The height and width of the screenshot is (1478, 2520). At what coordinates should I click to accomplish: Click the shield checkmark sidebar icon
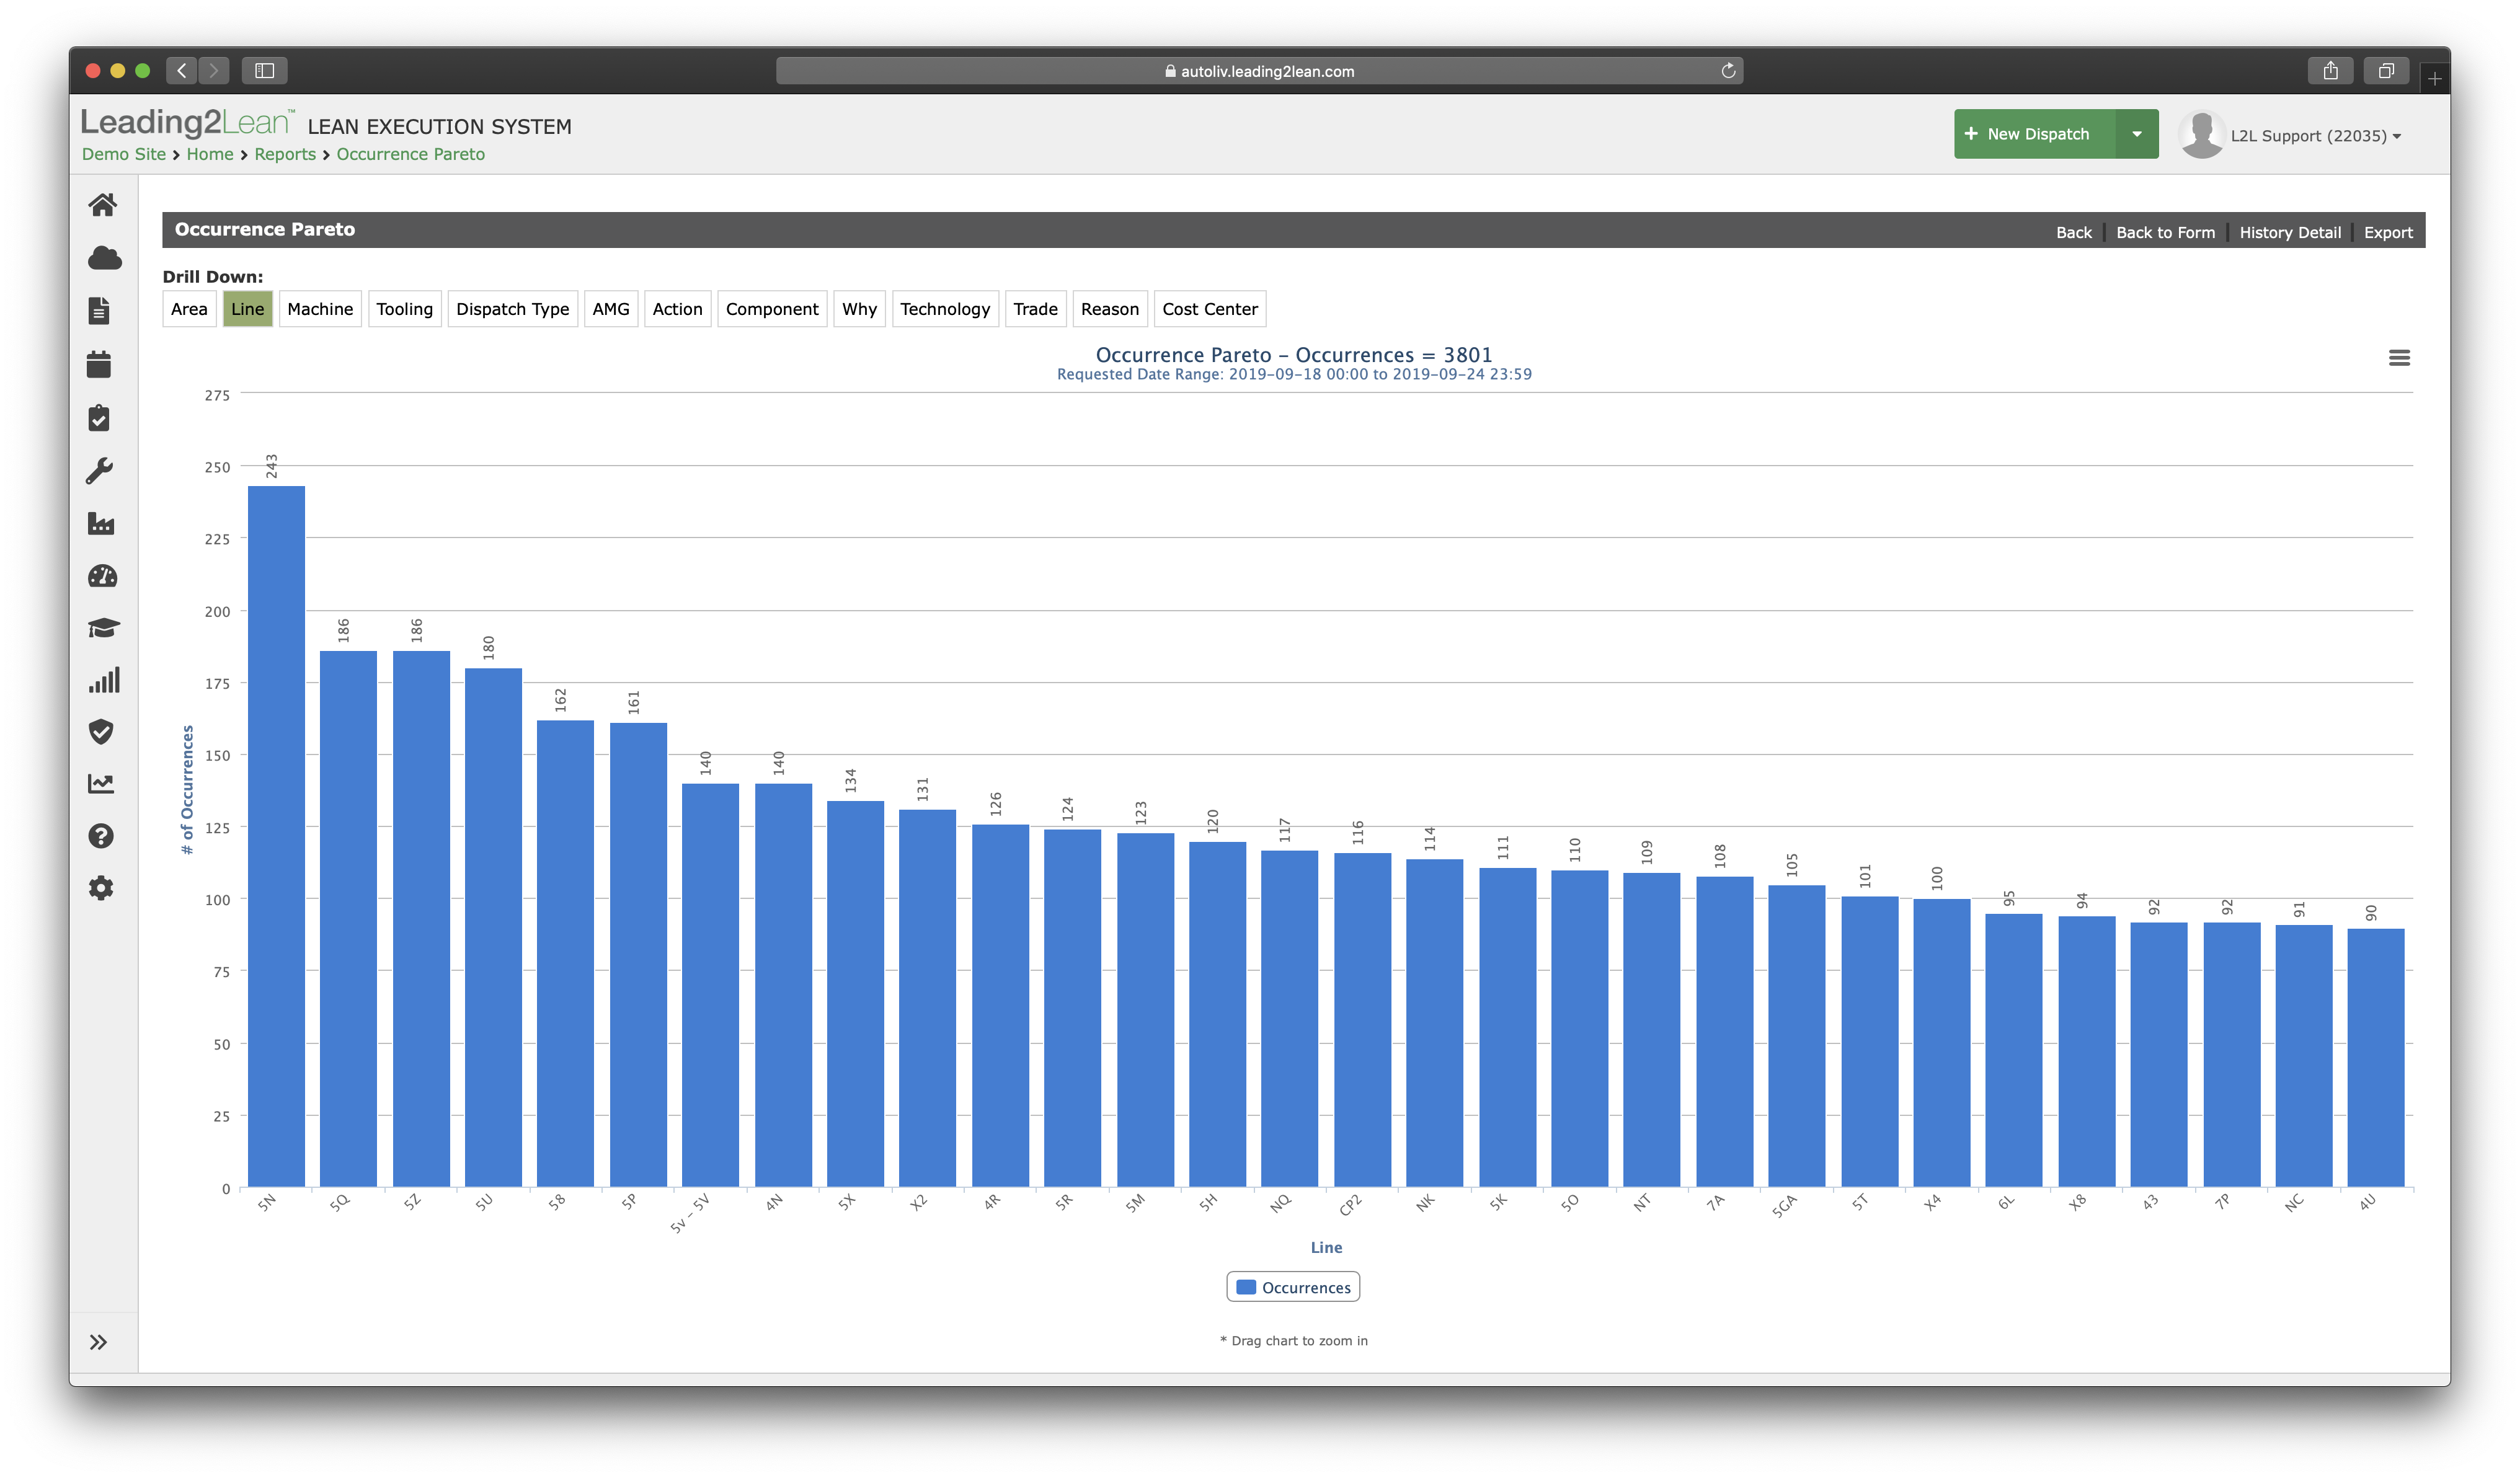[101, 732]
